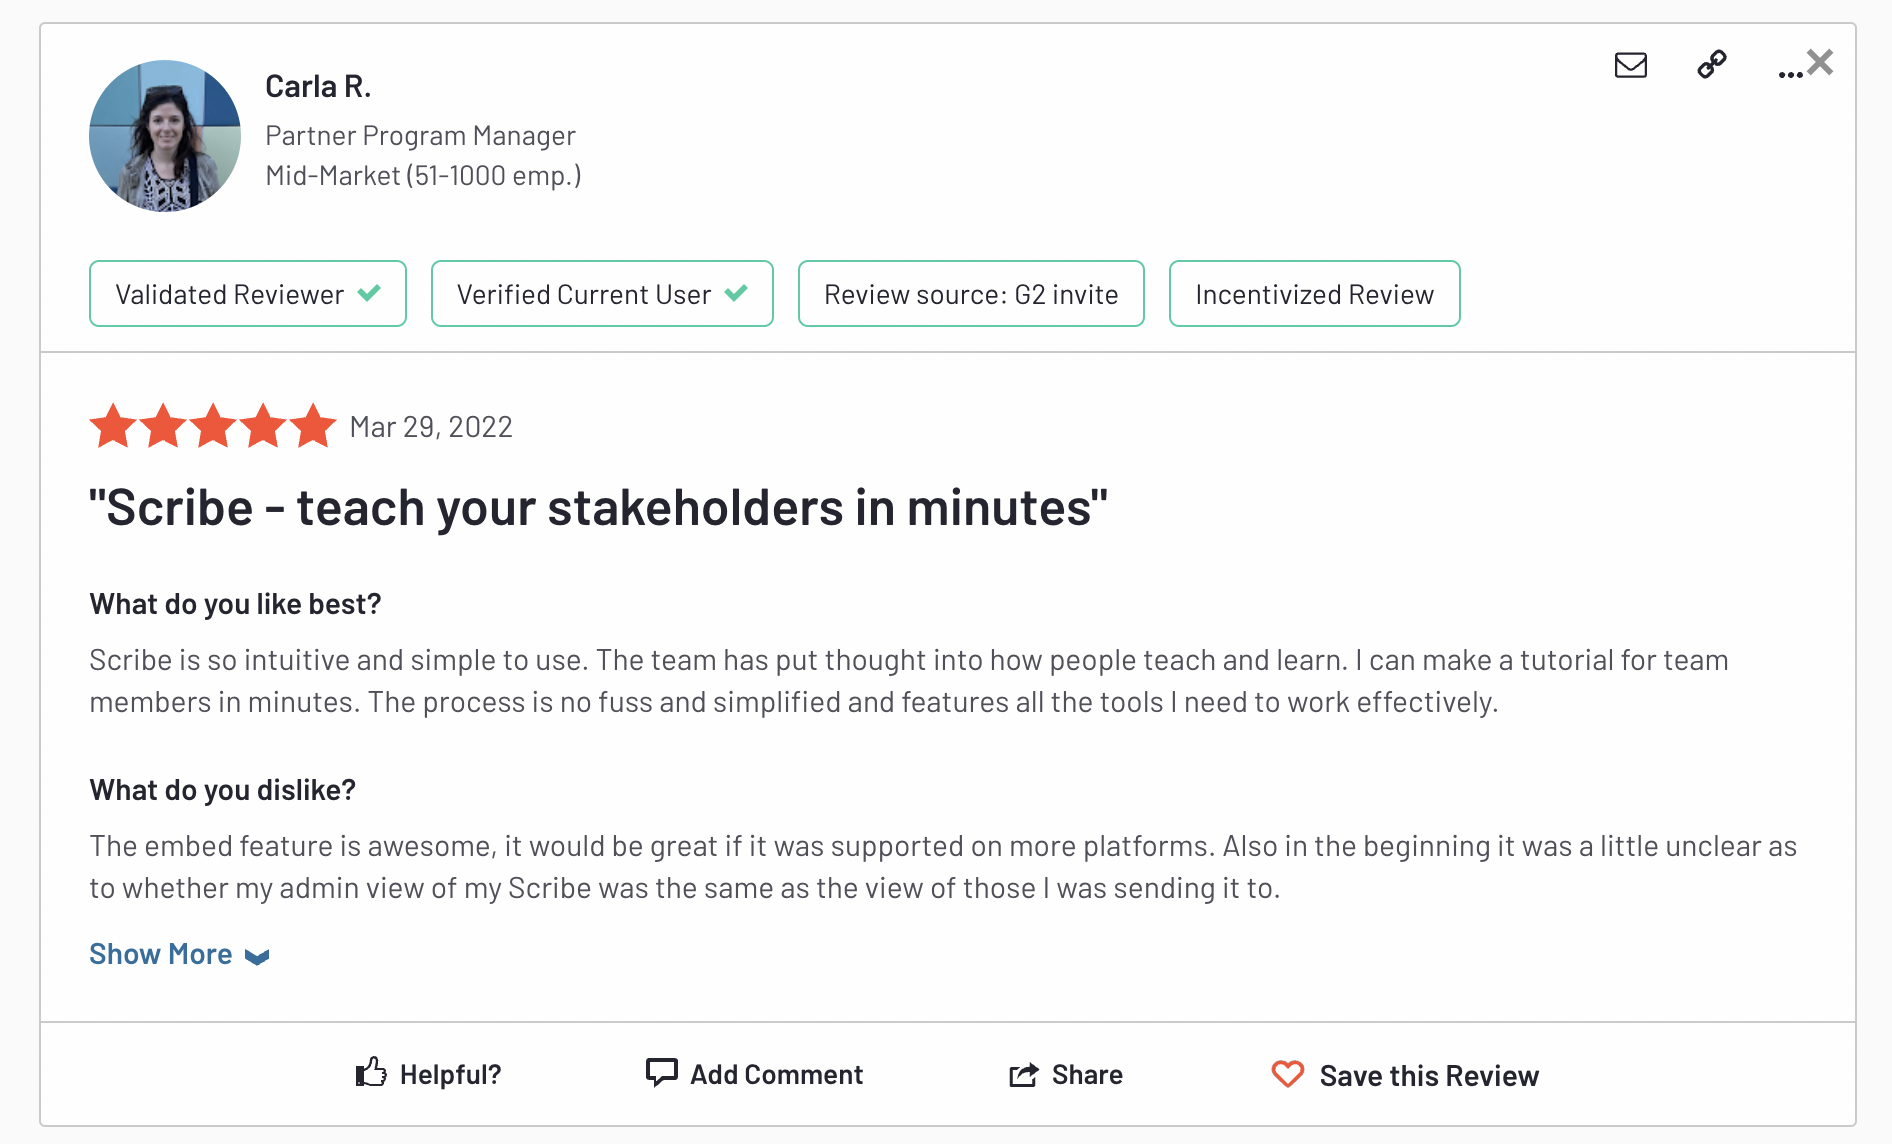Open the three-dots more options menu
Viewport: 1892px width, 1144px height.
click(x=1790, y=74)
